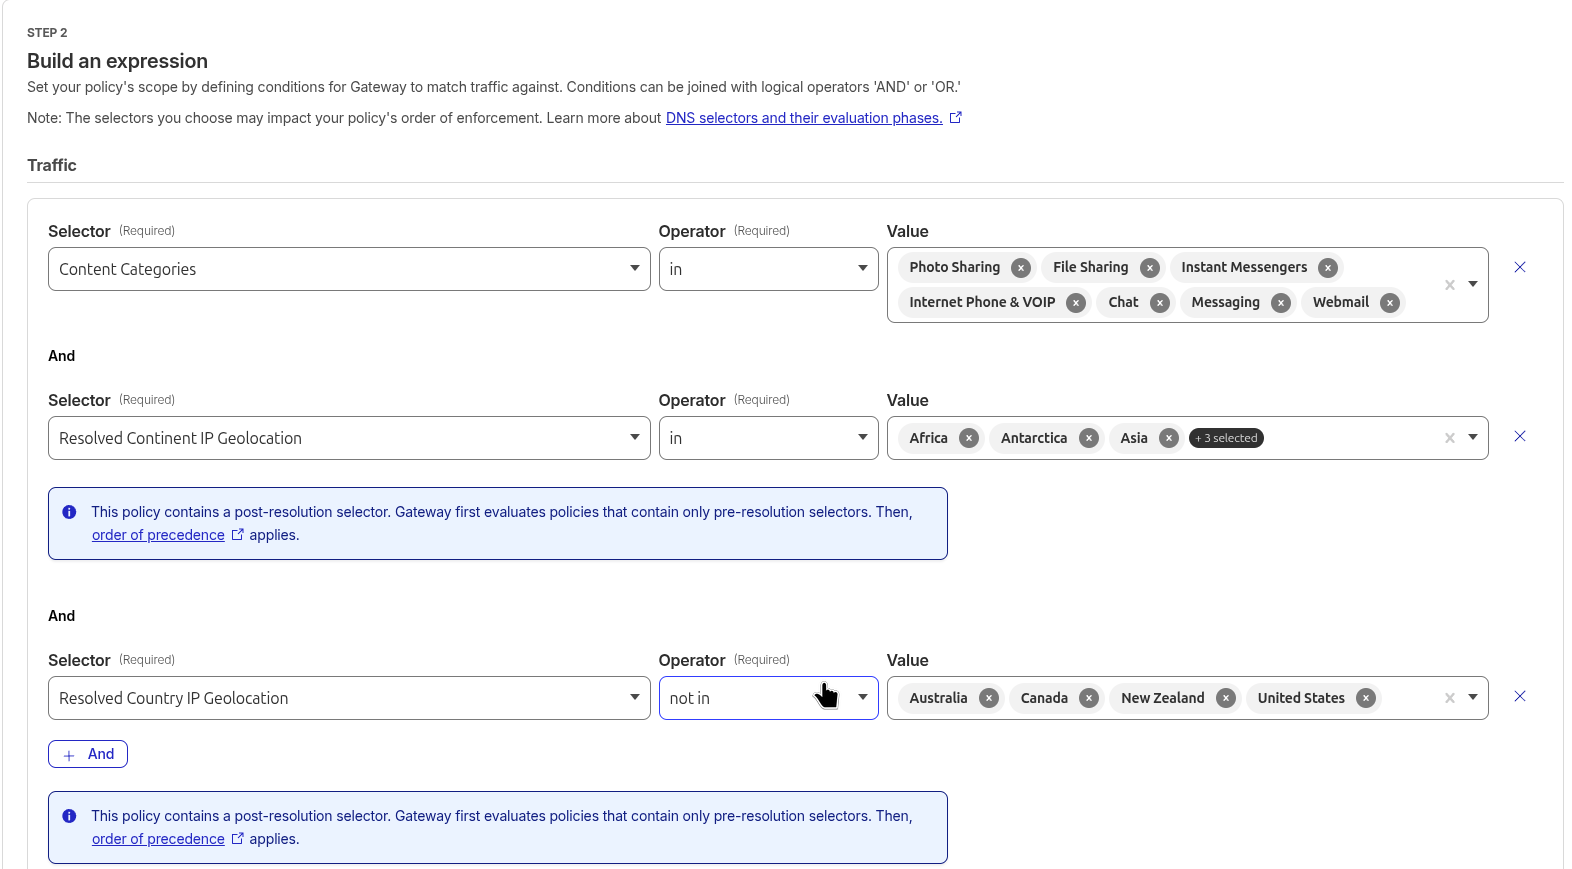Open the Content Categories selector dropdown
Screen dimensions: 1572x869
349,269
